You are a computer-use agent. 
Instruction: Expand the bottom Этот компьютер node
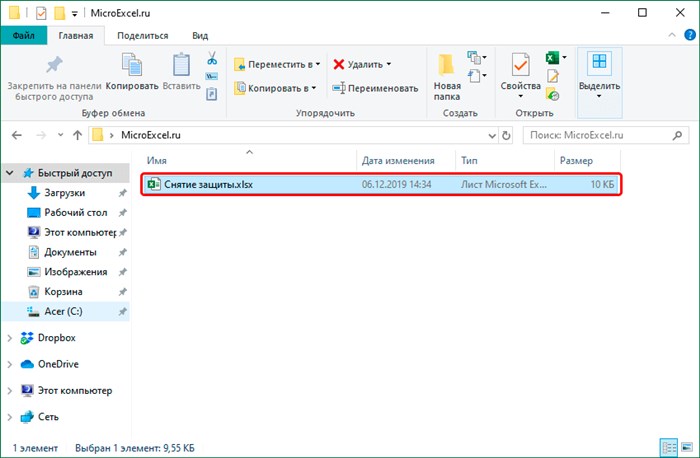click(x=9, y=391)
